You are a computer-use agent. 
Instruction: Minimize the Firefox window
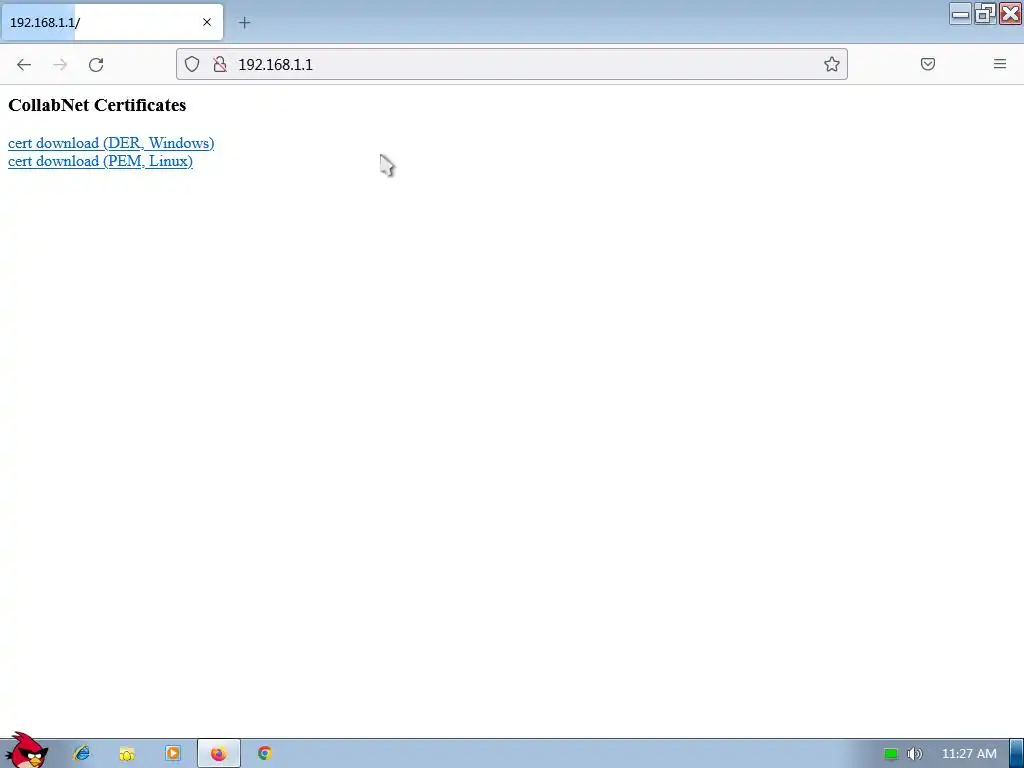960,14
